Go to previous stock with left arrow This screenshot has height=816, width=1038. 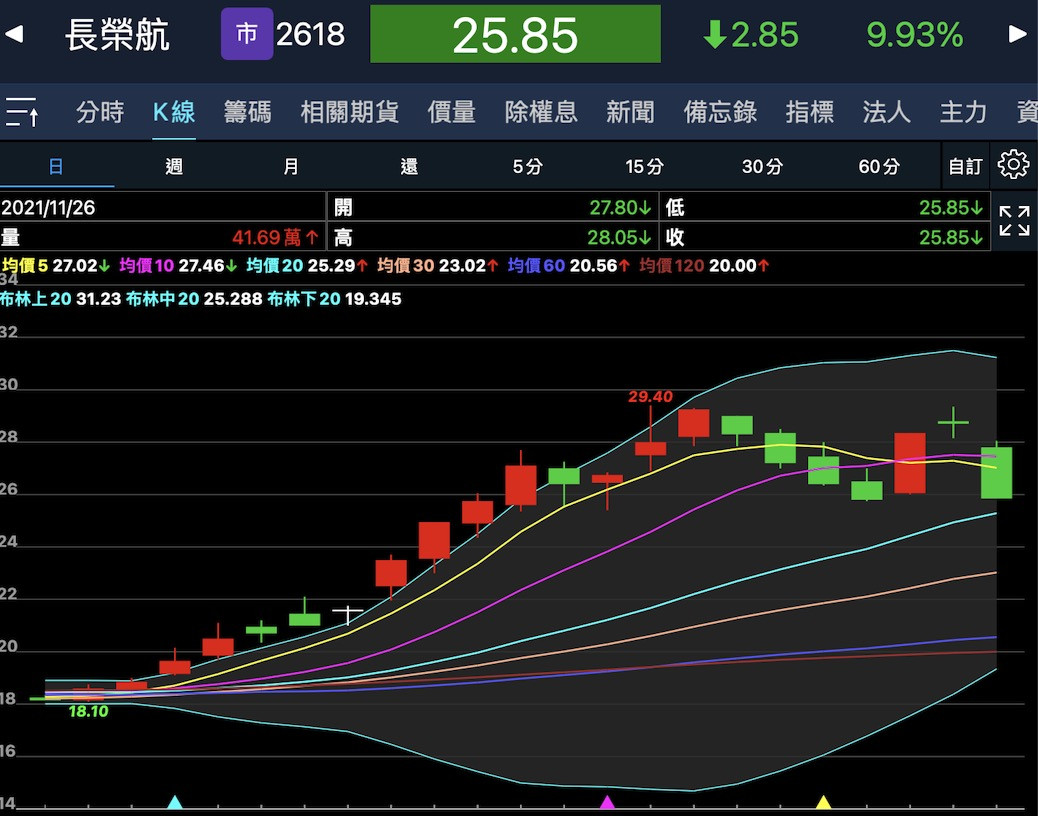click(14, 34)
